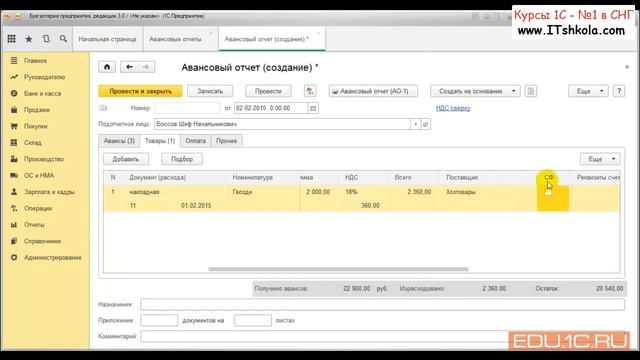Open help question mark button
The image size is (640, 360).
619,91
